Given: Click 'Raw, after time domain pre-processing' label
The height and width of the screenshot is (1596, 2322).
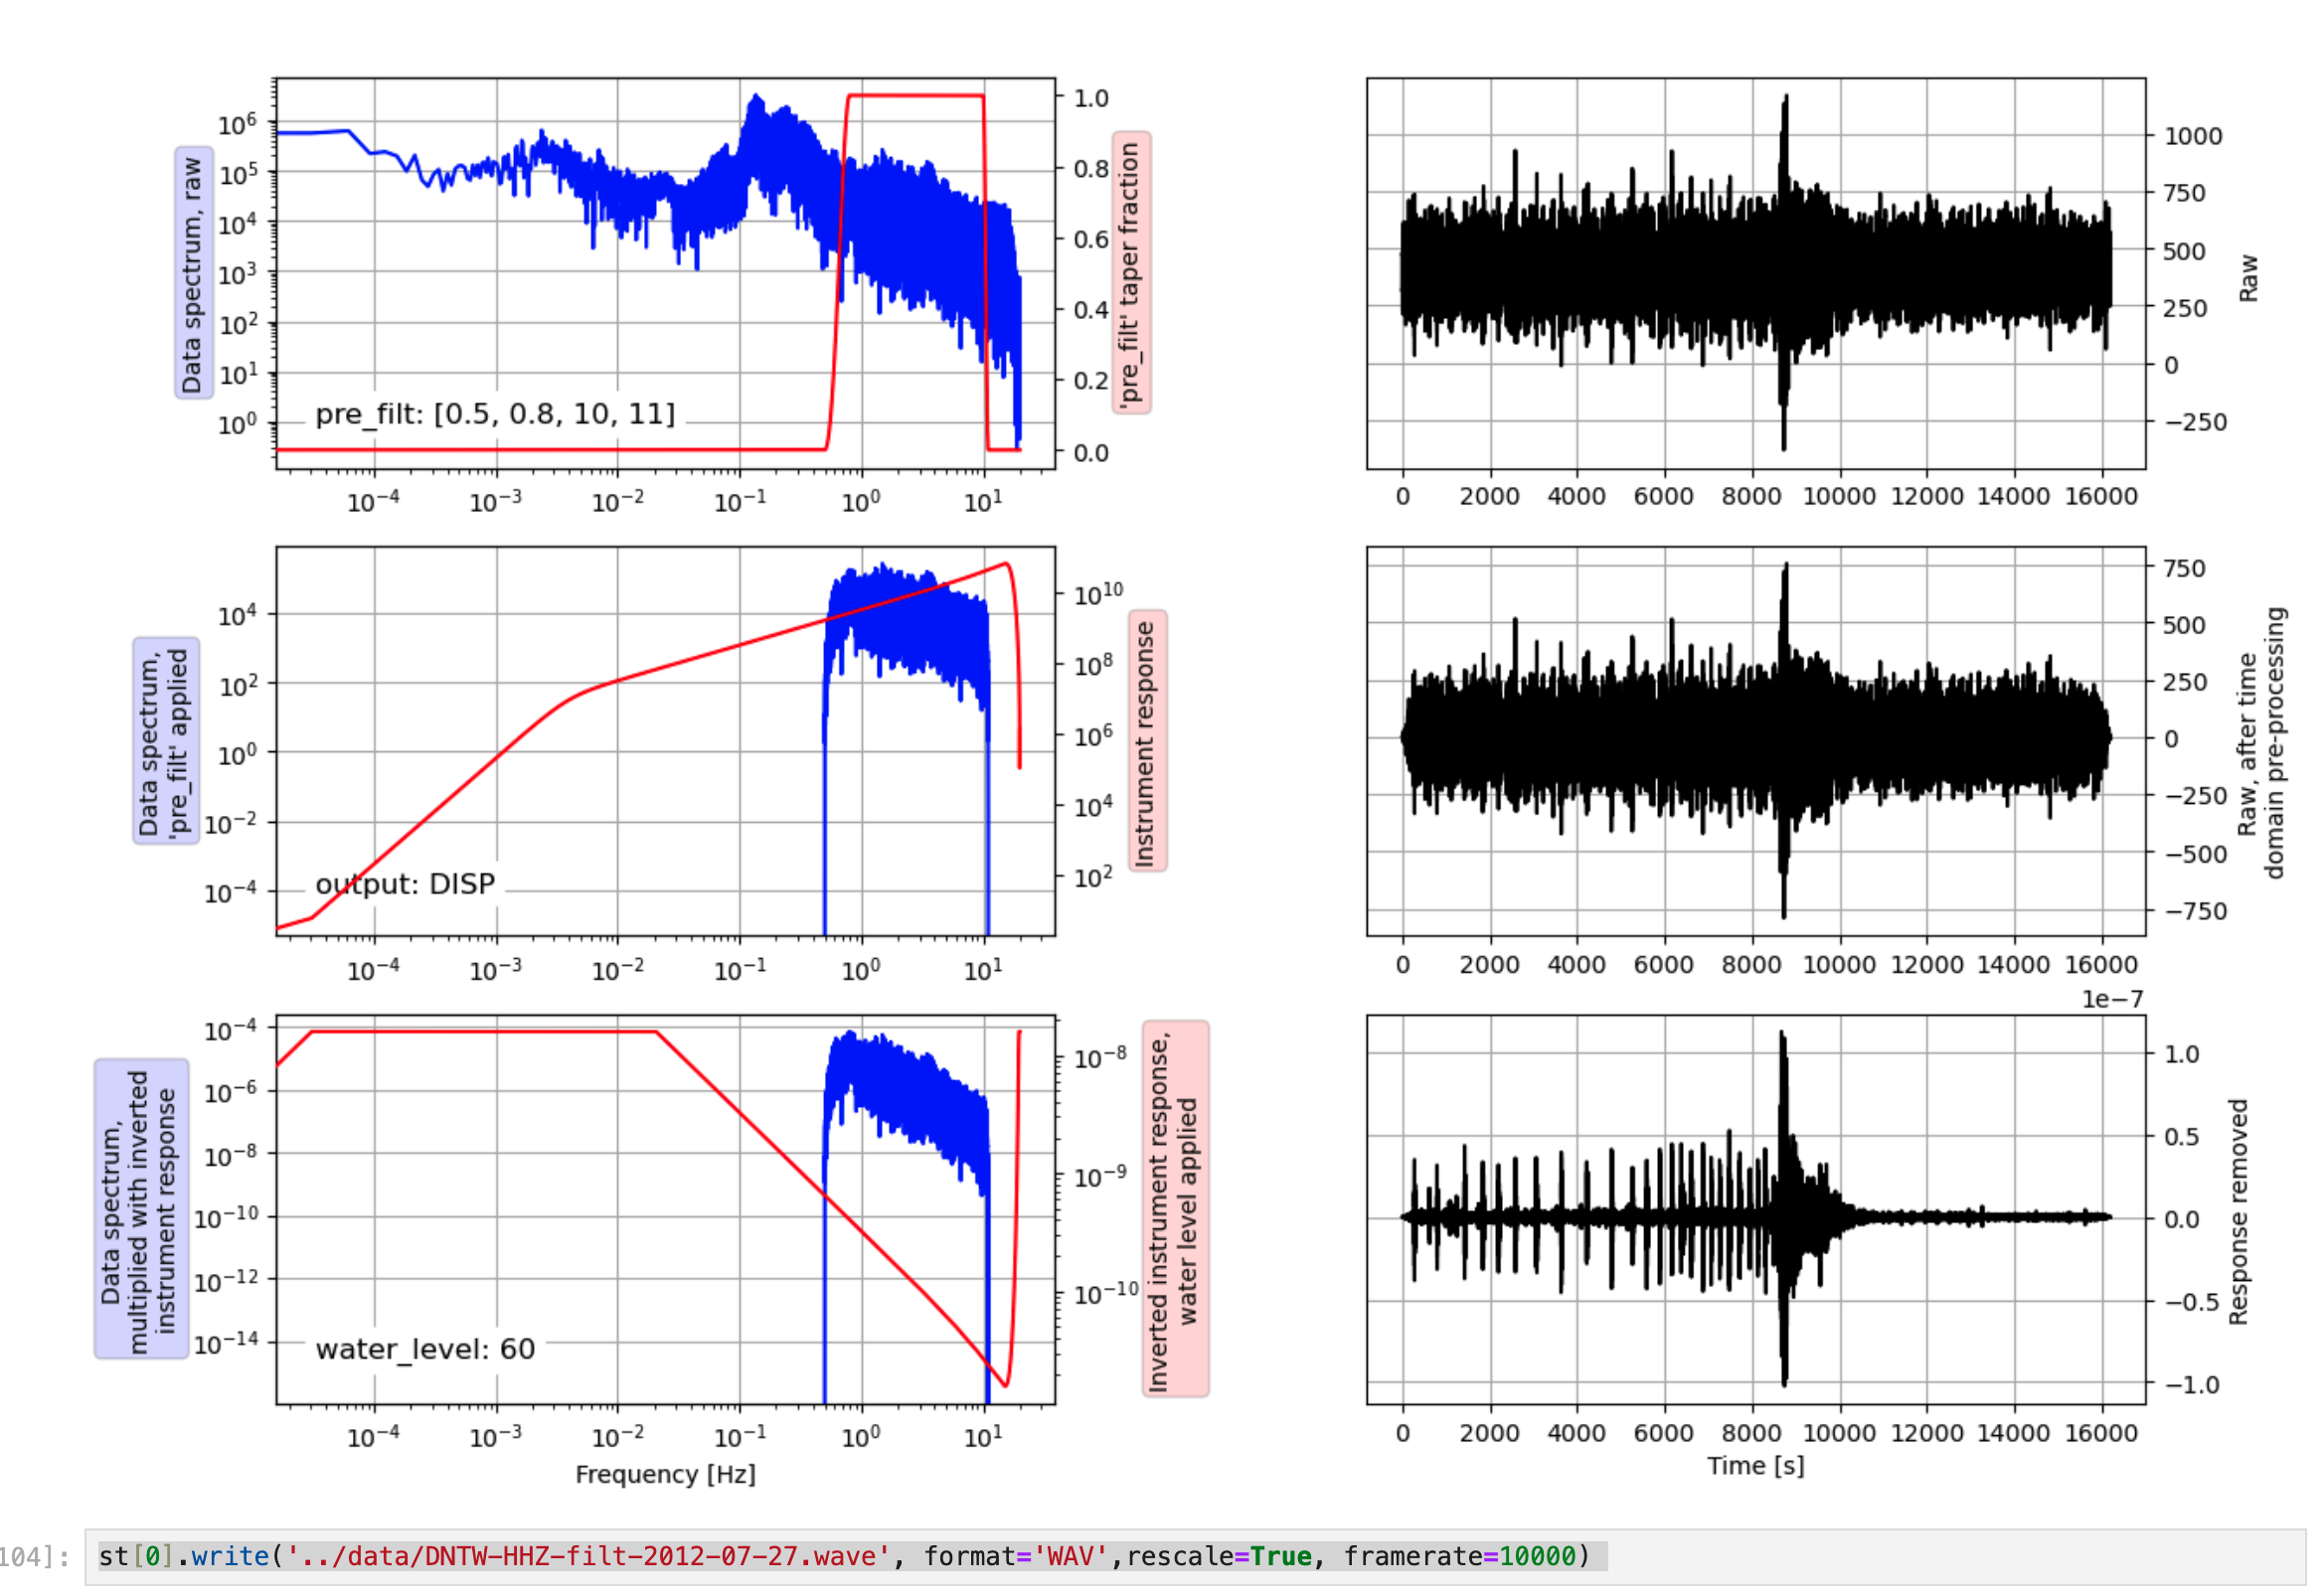Looking at the screenshot, I should click(2261, 742).
